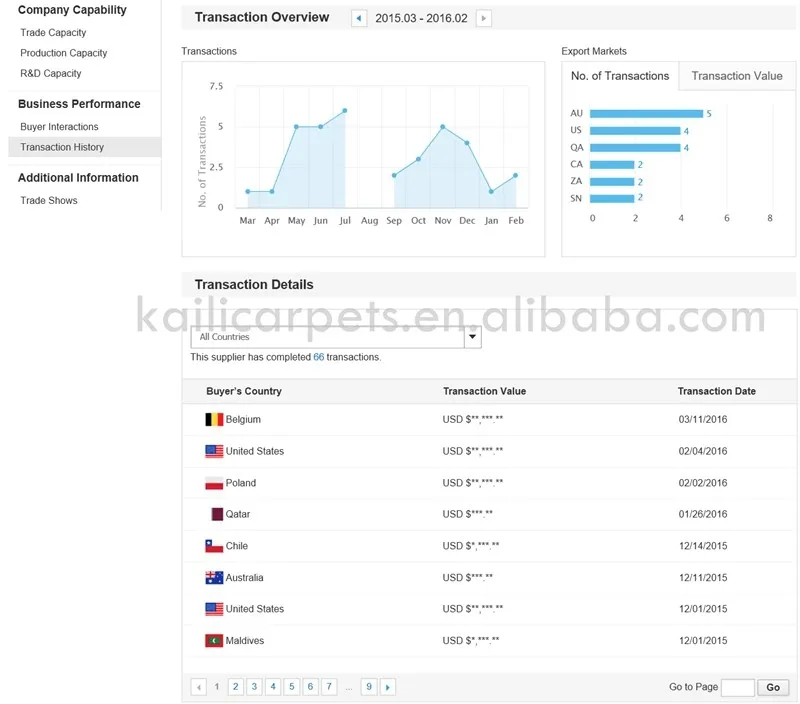
Task: Open the All Countries dropdown
Action: click(473, 337)
